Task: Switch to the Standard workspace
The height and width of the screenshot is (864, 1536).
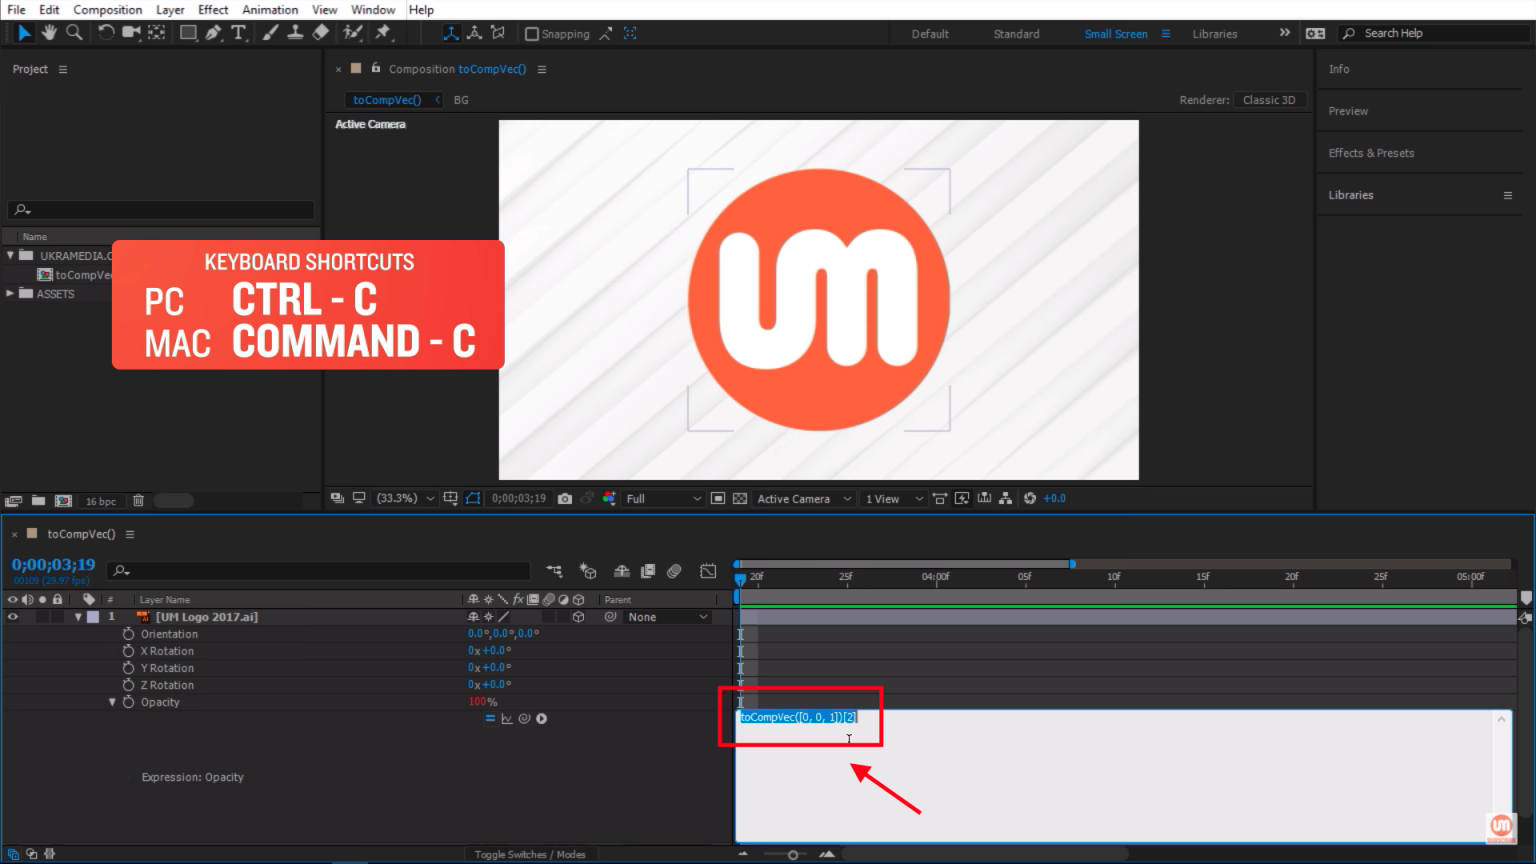Action: pos(1016,34)
